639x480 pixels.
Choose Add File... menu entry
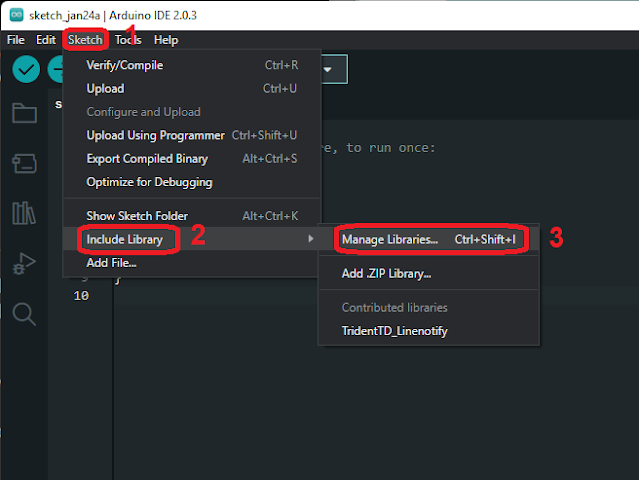tap(192, 263)
